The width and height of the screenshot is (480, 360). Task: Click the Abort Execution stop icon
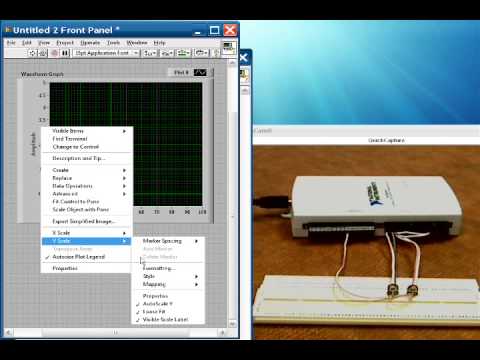[54, 53]
